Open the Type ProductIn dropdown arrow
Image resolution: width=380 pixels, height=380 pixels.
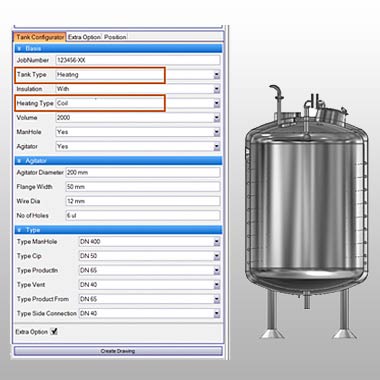tap(217, 271)
